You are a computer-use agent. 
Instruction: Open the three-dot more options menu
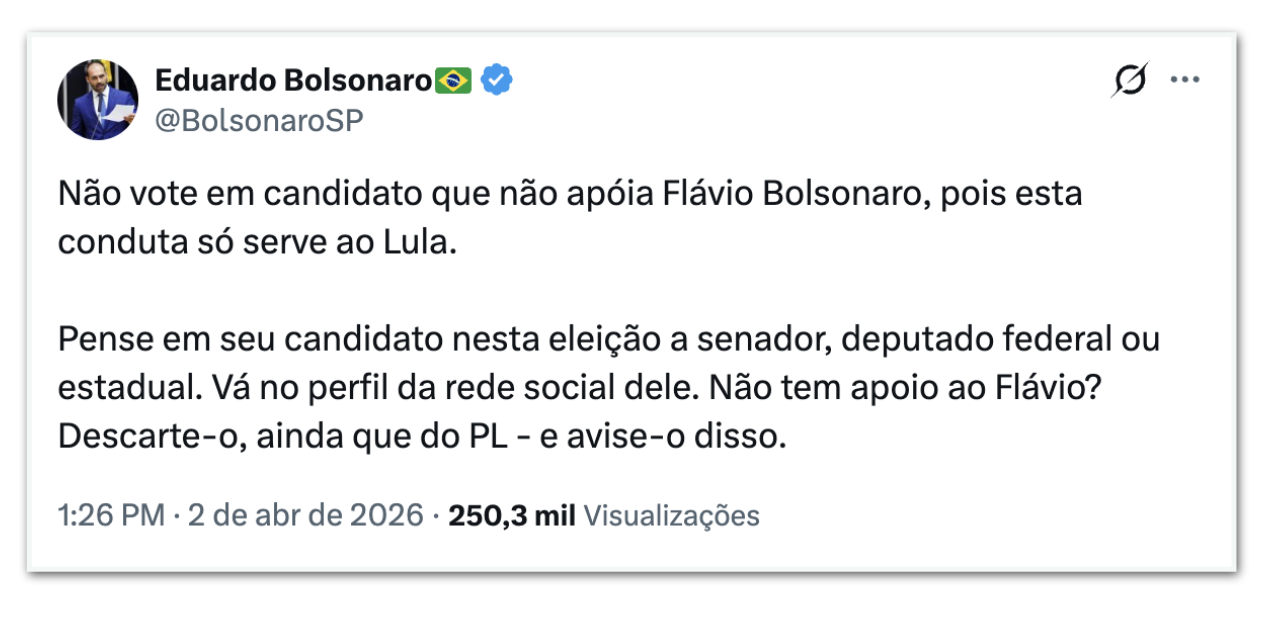pyautogui.click(x=1185, y=81)
